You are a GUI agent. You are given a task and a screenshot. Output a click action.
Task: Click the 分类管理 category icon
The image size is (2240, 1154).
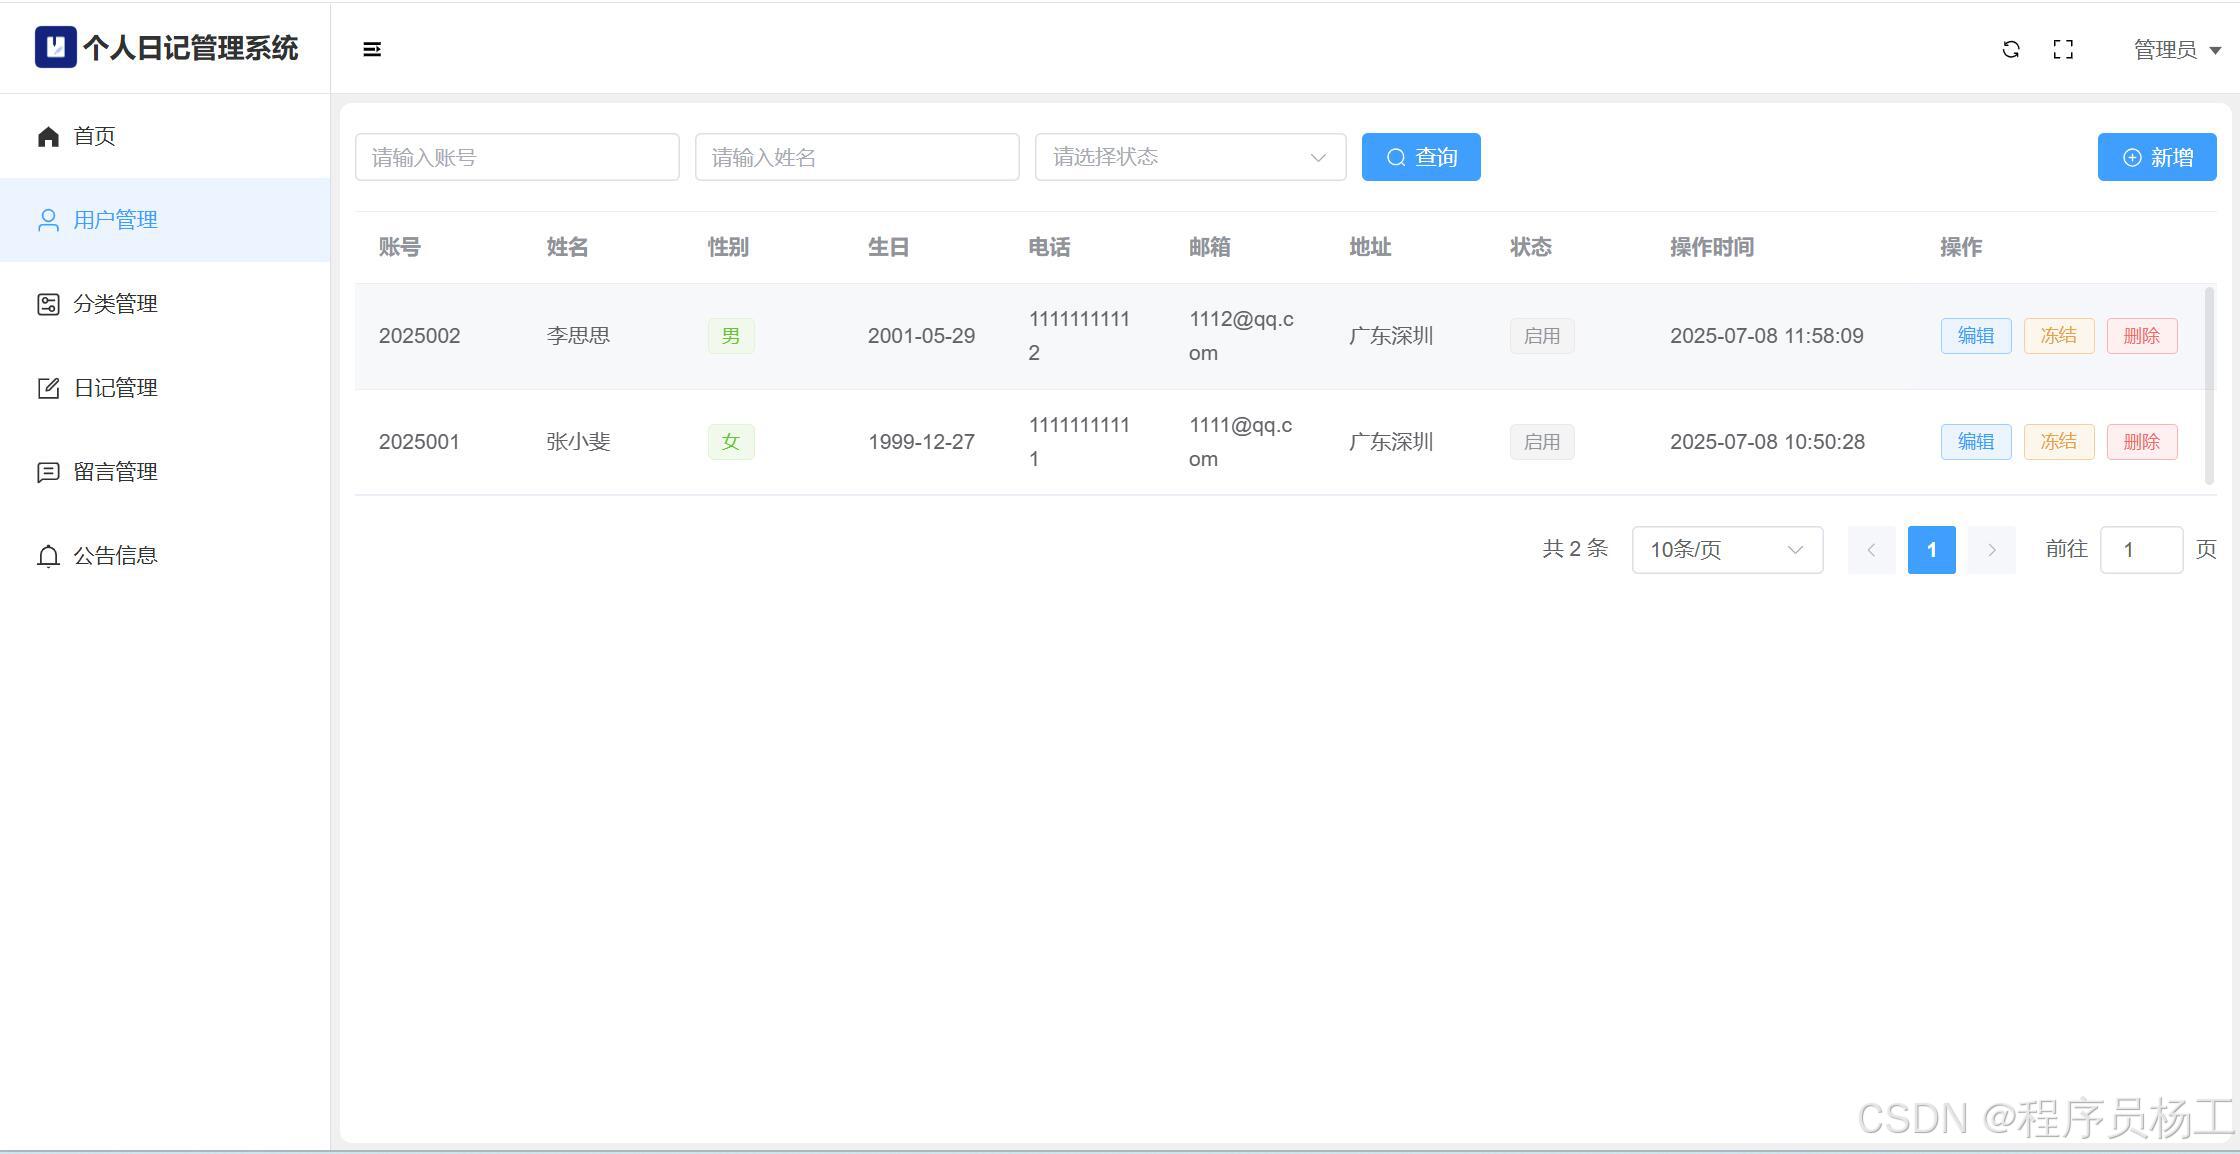click(x=48, y=304)
